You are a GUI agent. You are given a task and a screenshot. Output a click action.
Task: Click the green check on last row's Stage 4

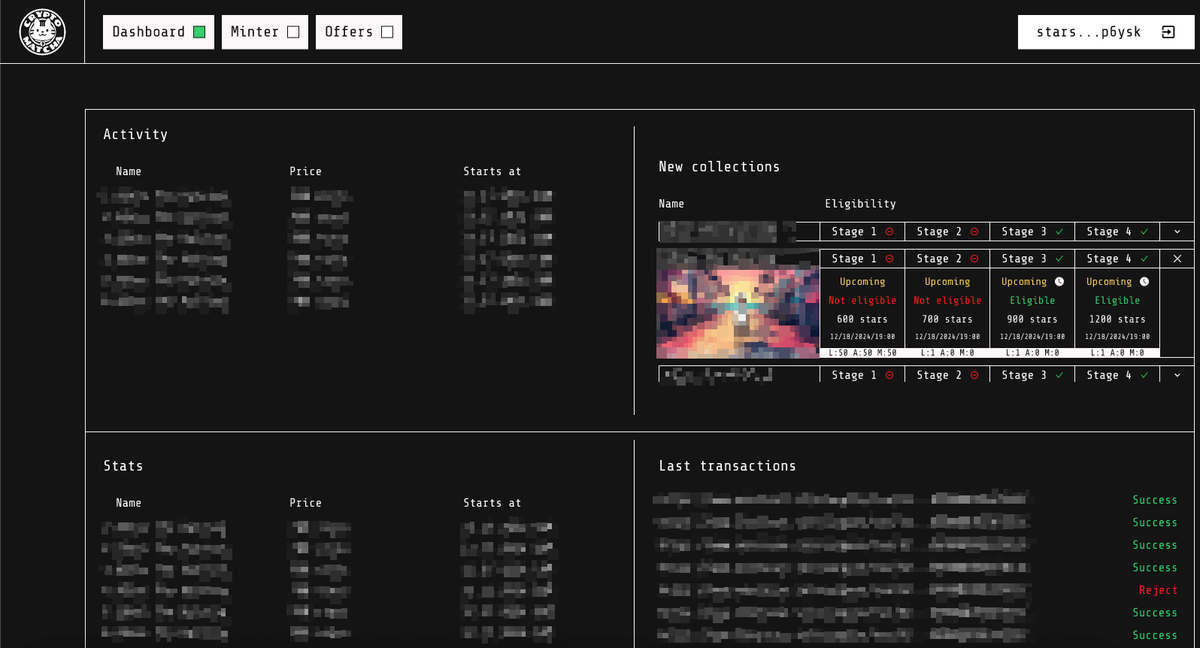coord(1144,375)
